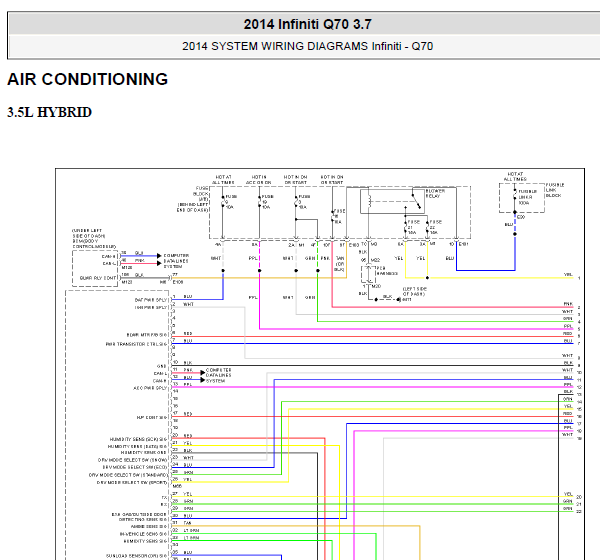Click DRV MODE SELECT SW (ECO) label
The width and height of the screenshot is (600, 560).
135,467
